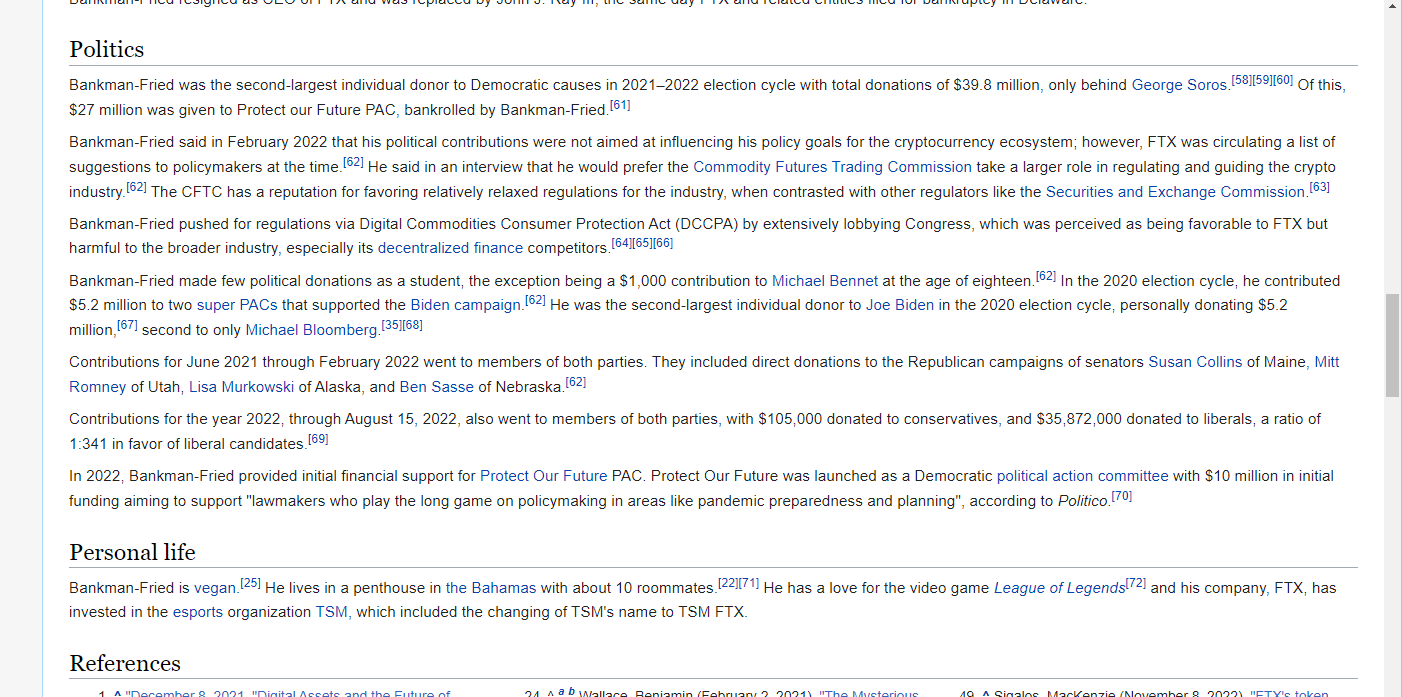Open citation 62 after 'Nebraska'
Viewport: 1402px width, 697px height.
(x=576, y=382)
